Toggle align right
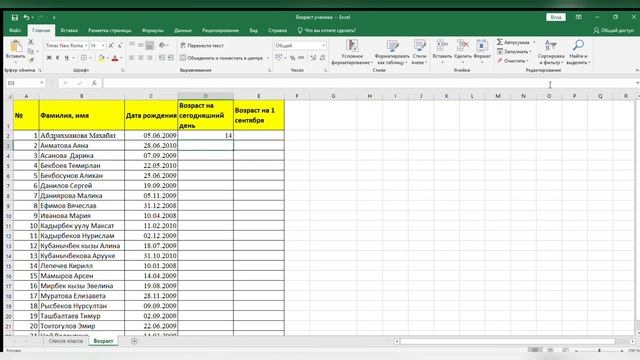The height and width of the screenshot is (360, 640). click(x=150, y=58)
